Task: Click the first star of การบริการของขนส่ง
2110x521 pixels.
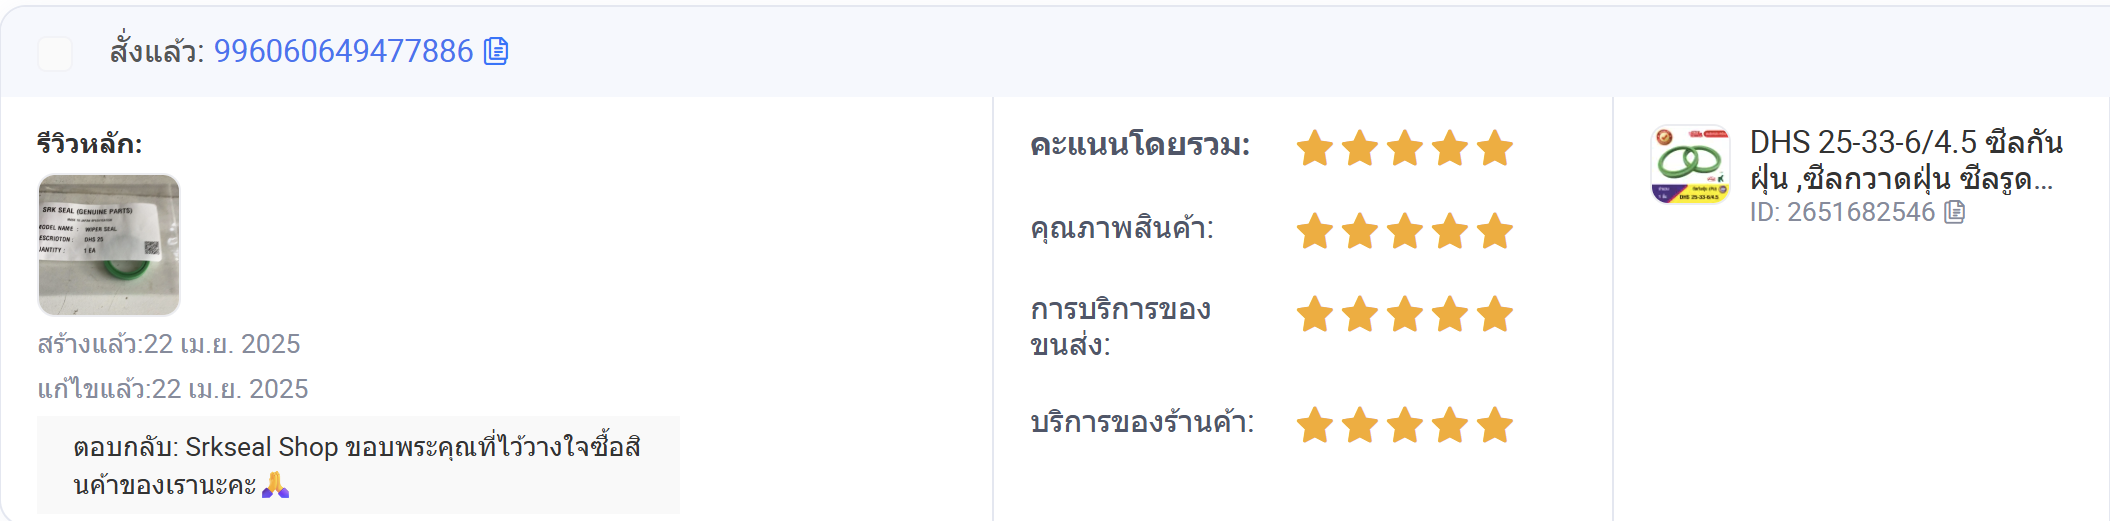Action: (x=1315, y=314)
